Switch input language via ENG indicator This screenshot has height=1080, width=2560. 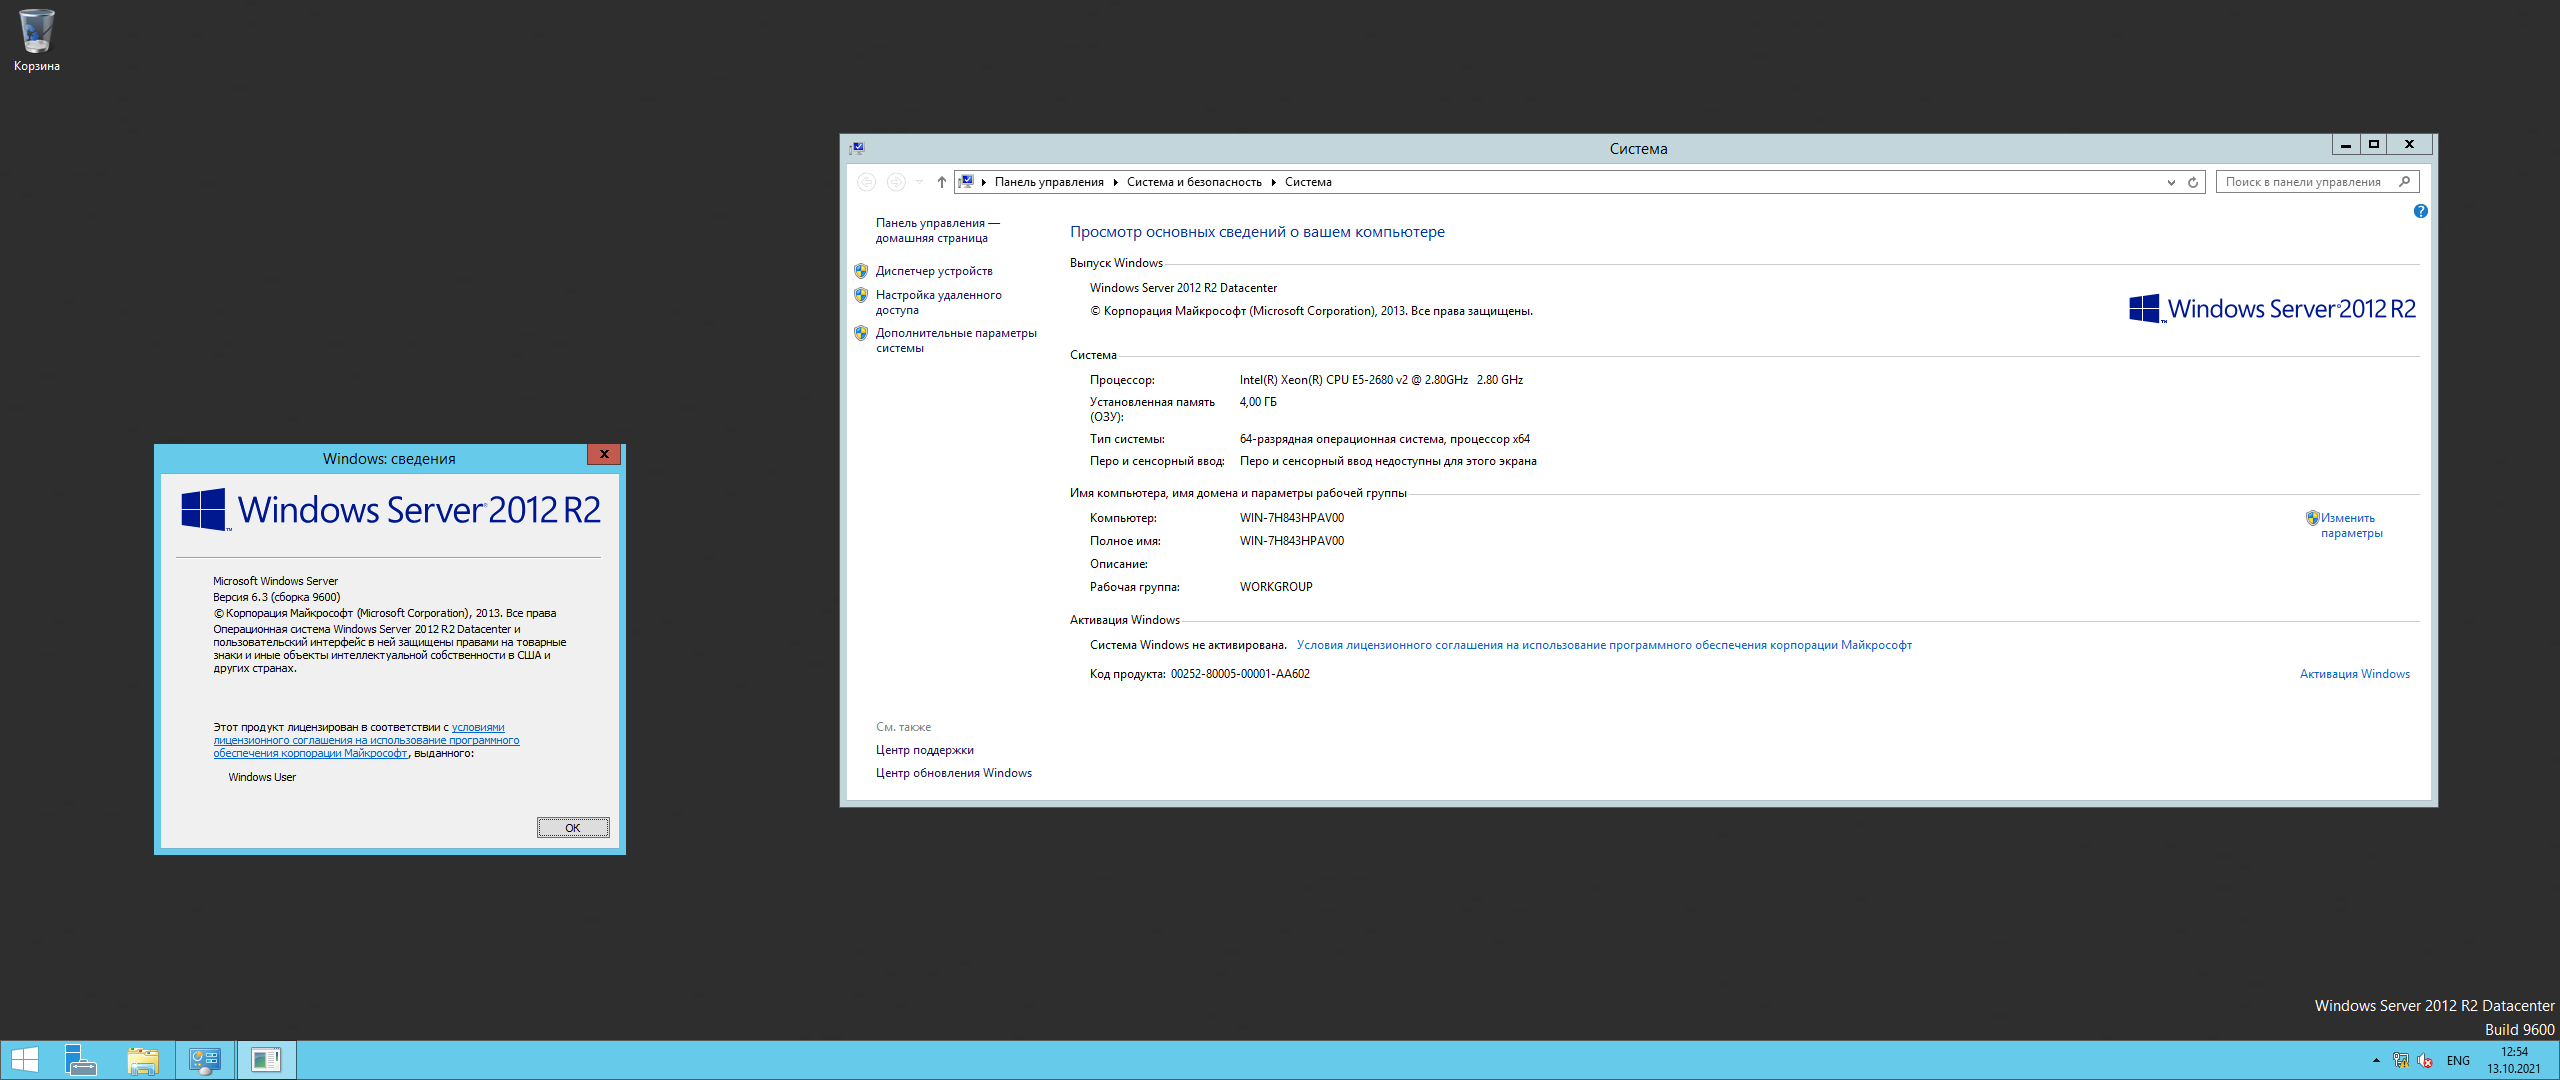tap(2458, 1060)
